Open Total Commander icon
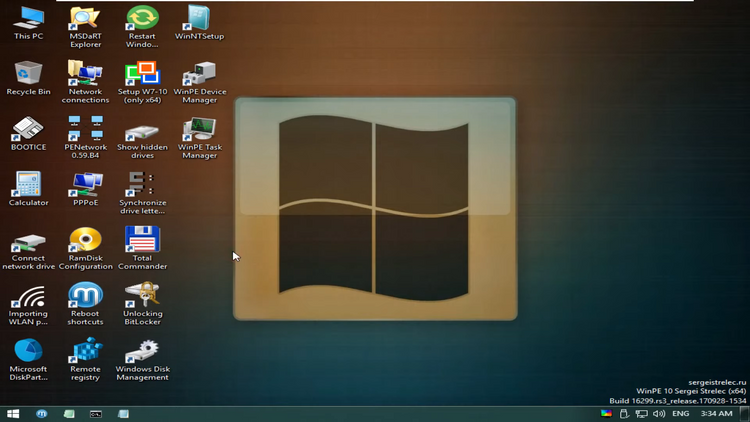This screenshot has width=750, height=422. click(143, 248)
